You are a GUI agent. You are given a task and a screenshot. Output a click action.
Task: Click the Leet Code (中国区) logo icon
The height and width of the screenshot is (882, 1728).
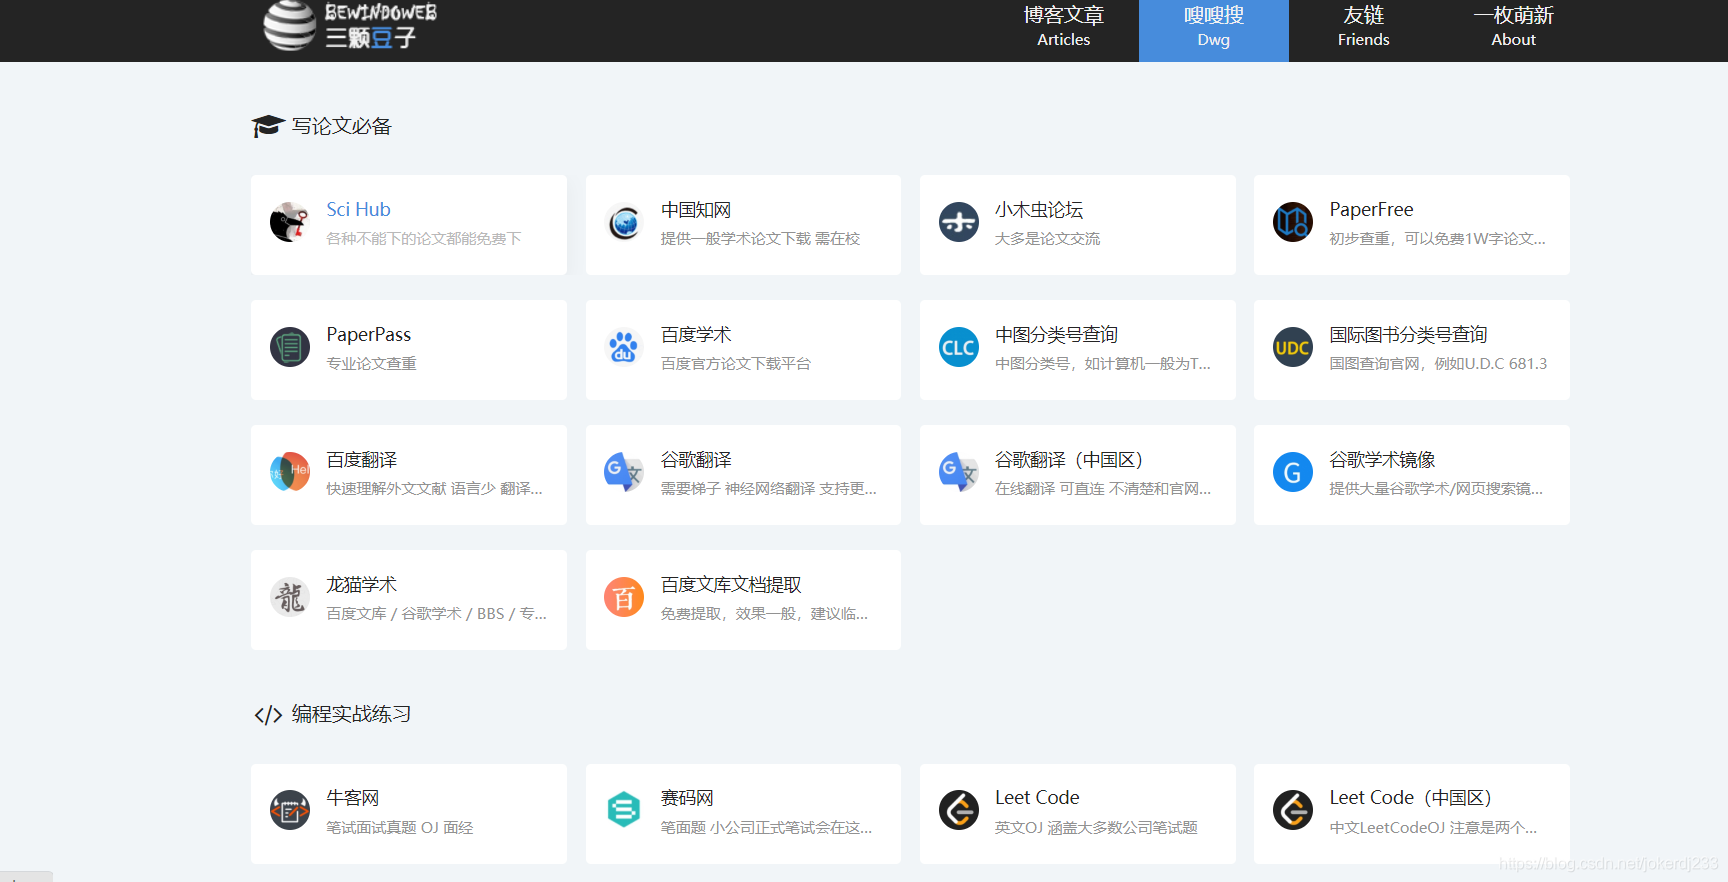point(1293,810)
